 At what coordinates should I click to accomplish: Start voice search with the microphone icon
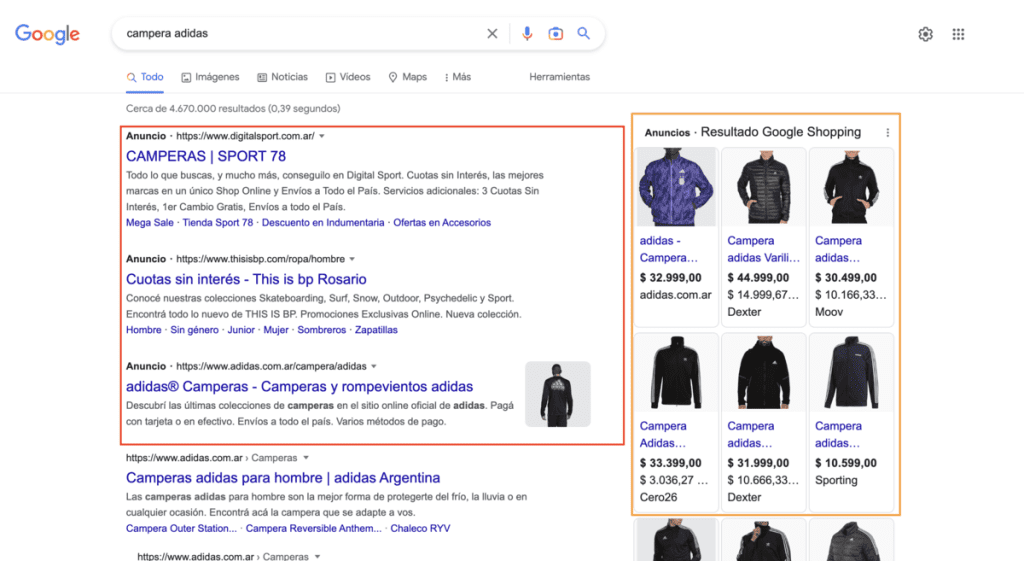pyautogui.click(x=527, y=33)
